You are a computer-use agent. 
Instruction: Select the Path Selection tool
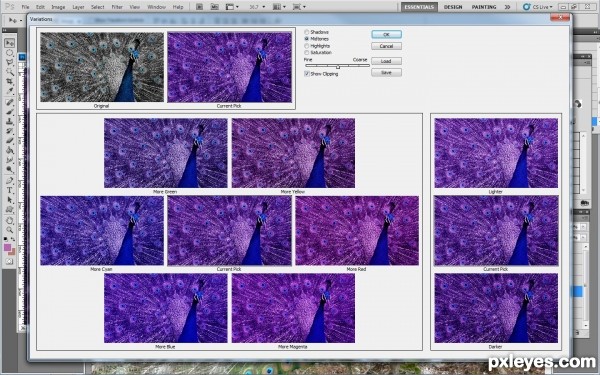tap(10, 200)
